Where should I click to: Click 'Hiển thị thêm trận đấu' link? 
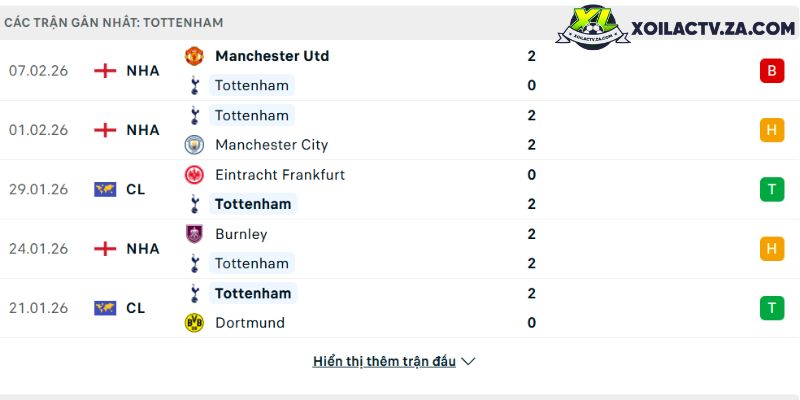tap(384, 362)
